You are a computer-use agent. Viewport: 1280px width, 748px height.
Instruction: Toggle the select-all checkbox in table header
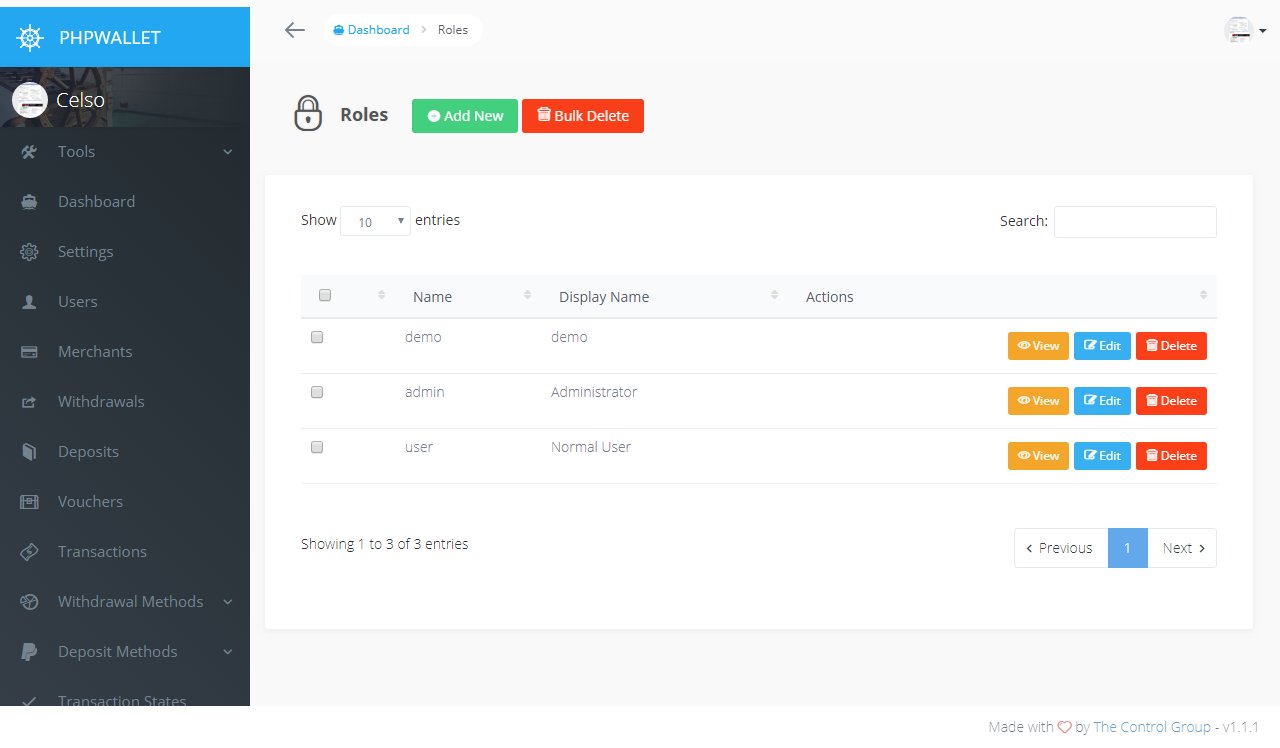click(x=325, y=295)
